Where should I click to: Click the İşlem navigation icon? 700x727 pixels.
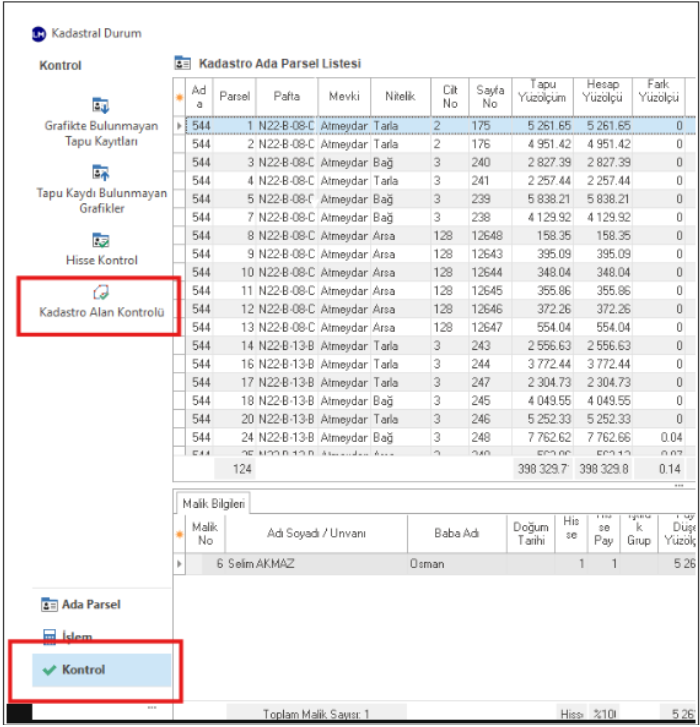50,637
